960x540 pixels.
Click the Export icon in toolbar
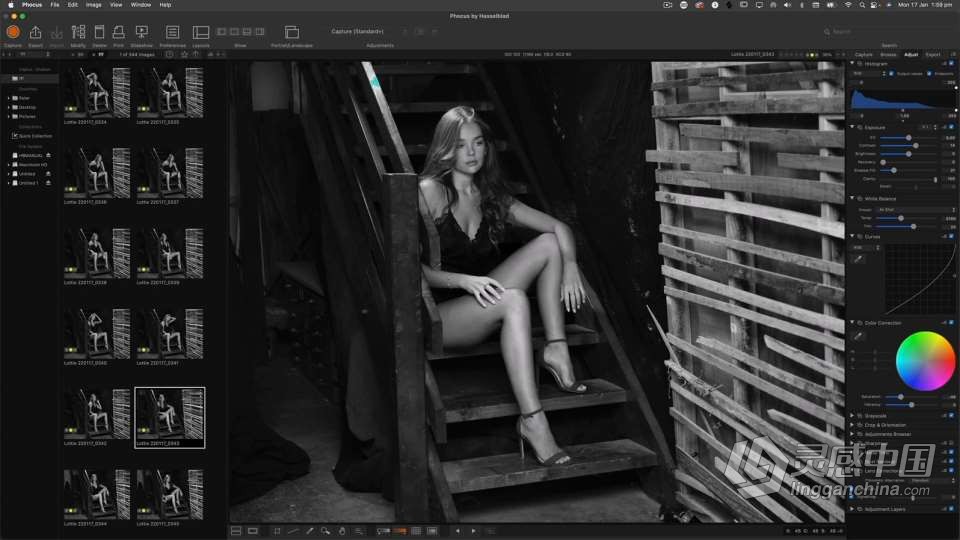36,33
